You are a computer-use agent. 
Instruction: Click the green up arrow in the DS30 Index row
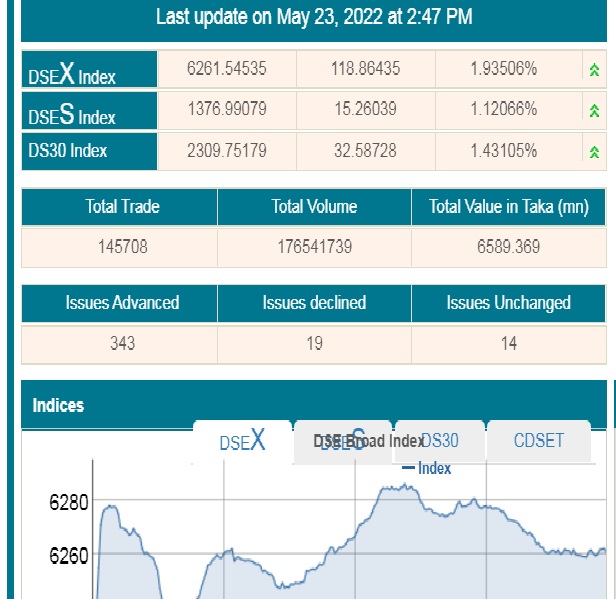tap(594, 152)
